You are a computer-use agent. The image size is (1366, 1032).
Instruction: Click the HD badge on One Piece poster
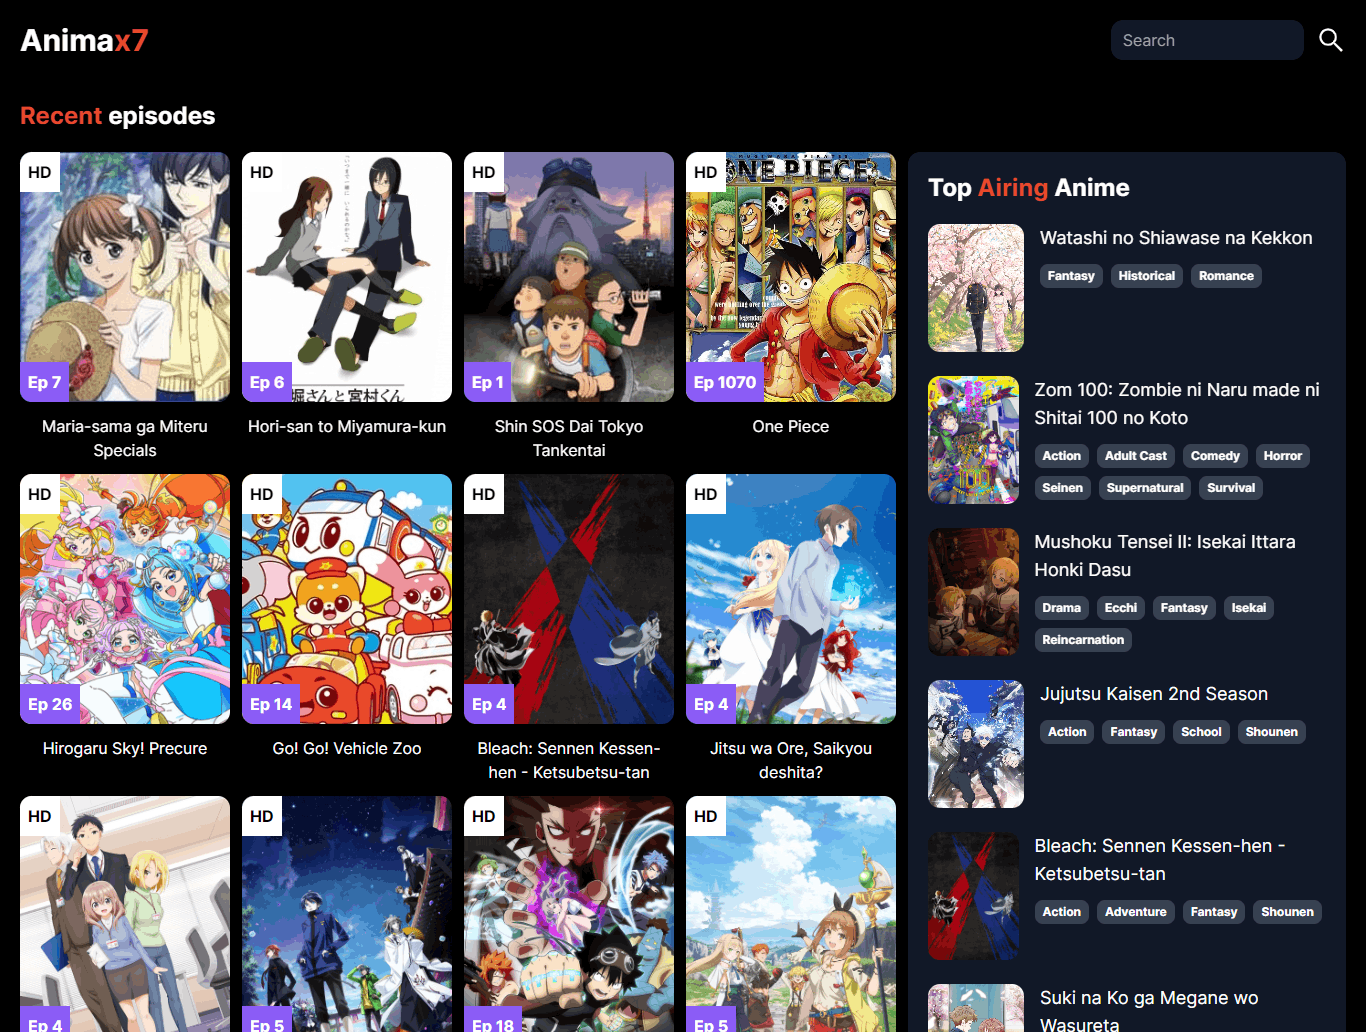(705, 172)
